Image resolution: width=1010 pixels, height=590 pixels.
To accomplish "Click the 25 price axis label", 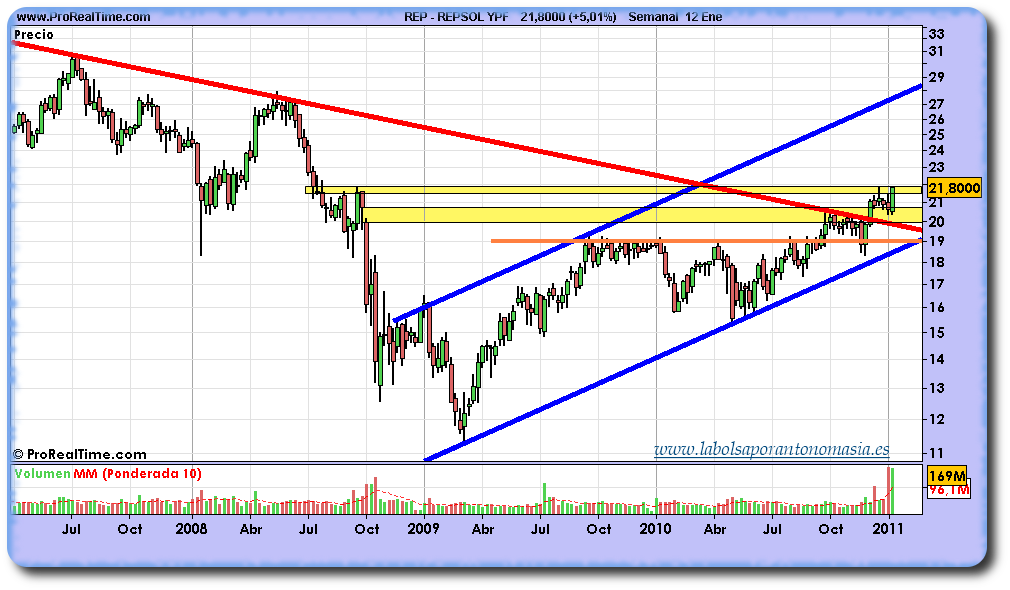I will (x=937, y=135).
